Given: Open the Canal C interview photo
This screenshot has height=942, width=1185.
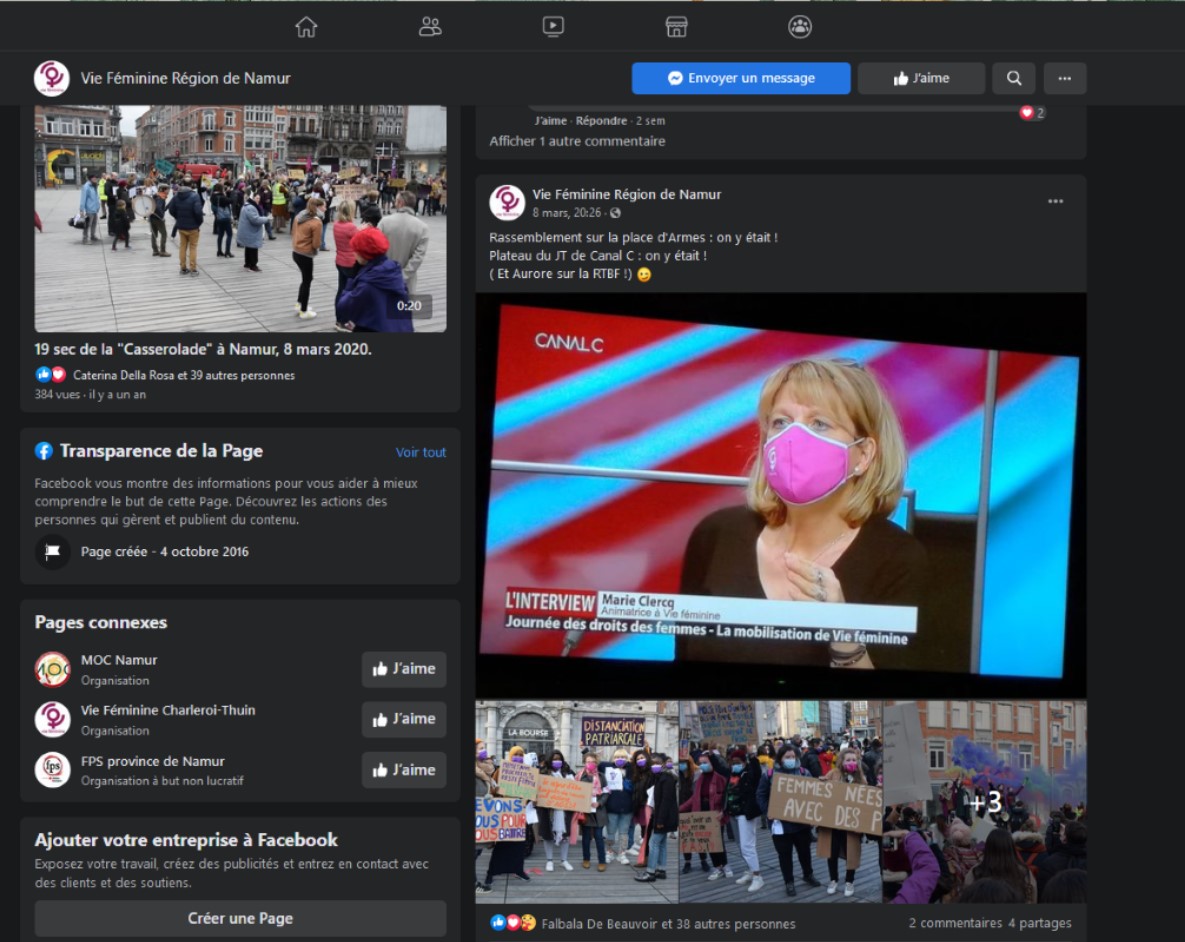Looking at the screenshot, I should (780, 495).
